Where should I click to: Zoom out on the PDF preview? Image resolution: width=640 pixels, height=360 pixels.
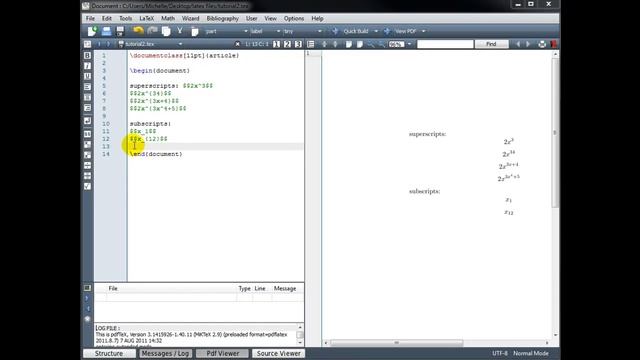tap(381, 44)
